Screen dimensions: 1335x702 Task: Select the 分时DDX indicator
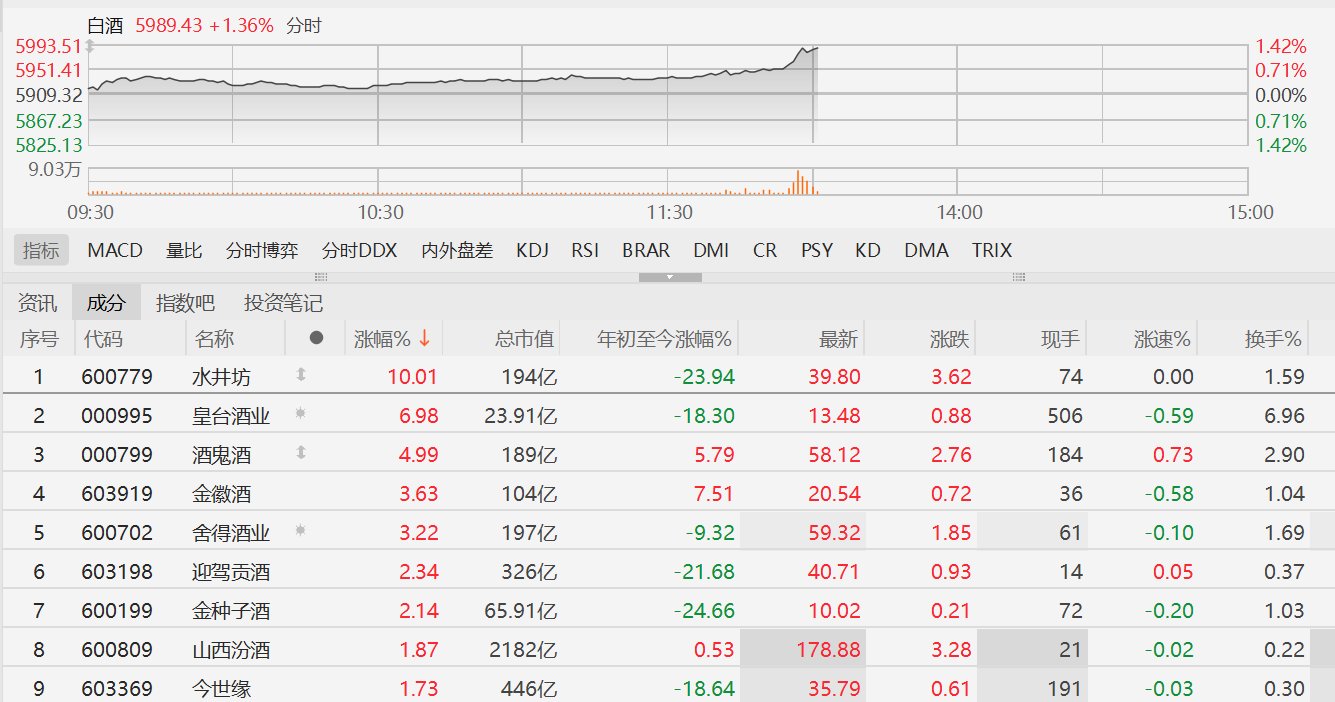pos(359,250)
